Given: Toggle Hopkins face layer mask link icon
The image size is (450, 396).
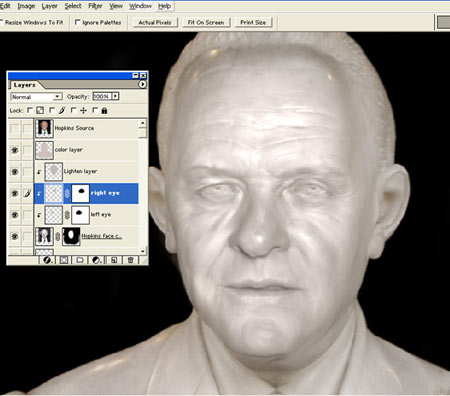Looking at the screenshot, I should click(x=58, y=237).
